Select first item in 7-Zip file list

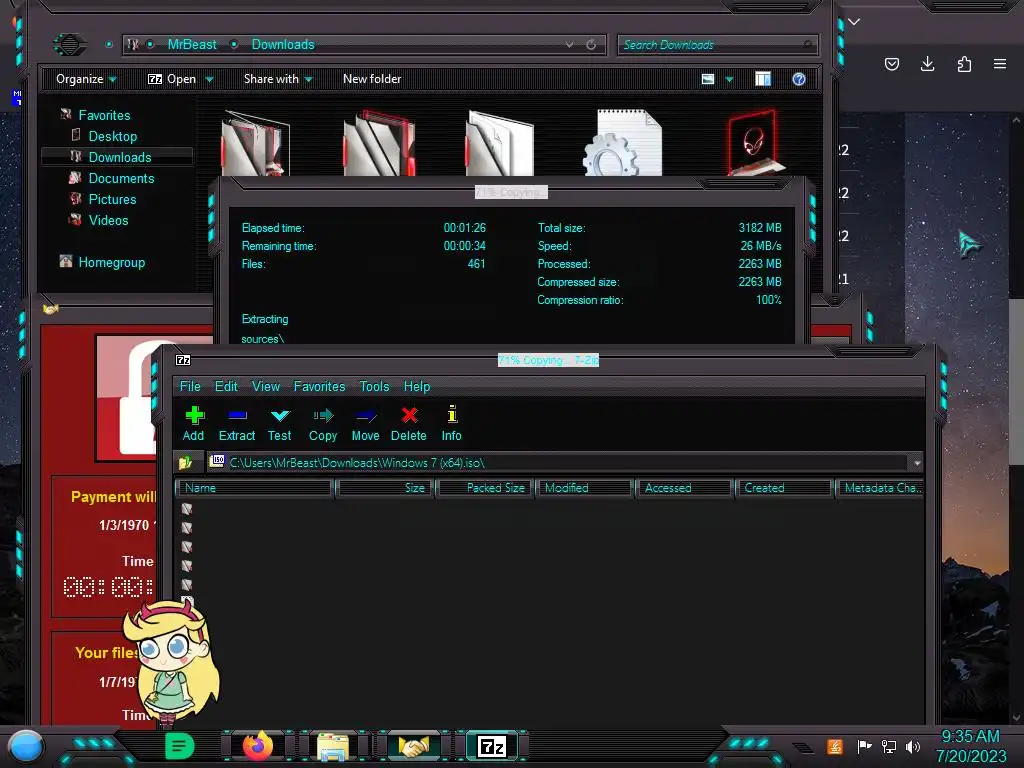187,508
